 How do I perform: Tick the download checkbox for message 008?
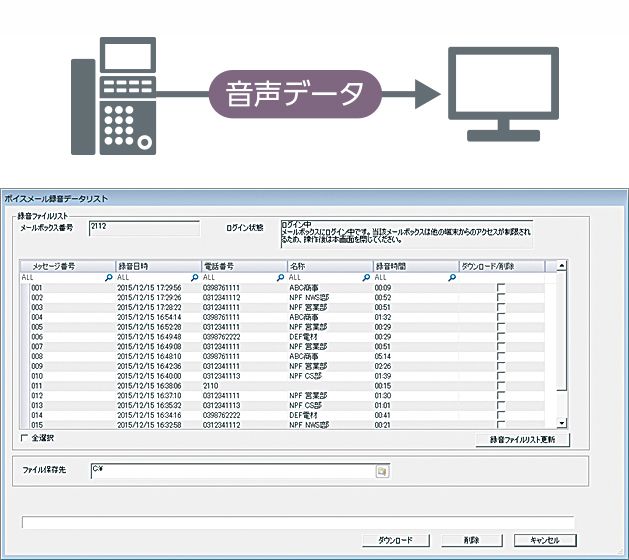click(x=501, y=356)
